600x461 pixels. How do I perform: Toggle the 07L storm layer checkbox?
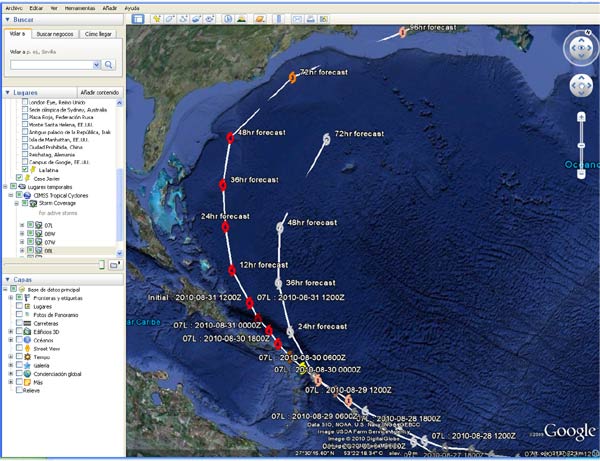click(x=30, y=225)
